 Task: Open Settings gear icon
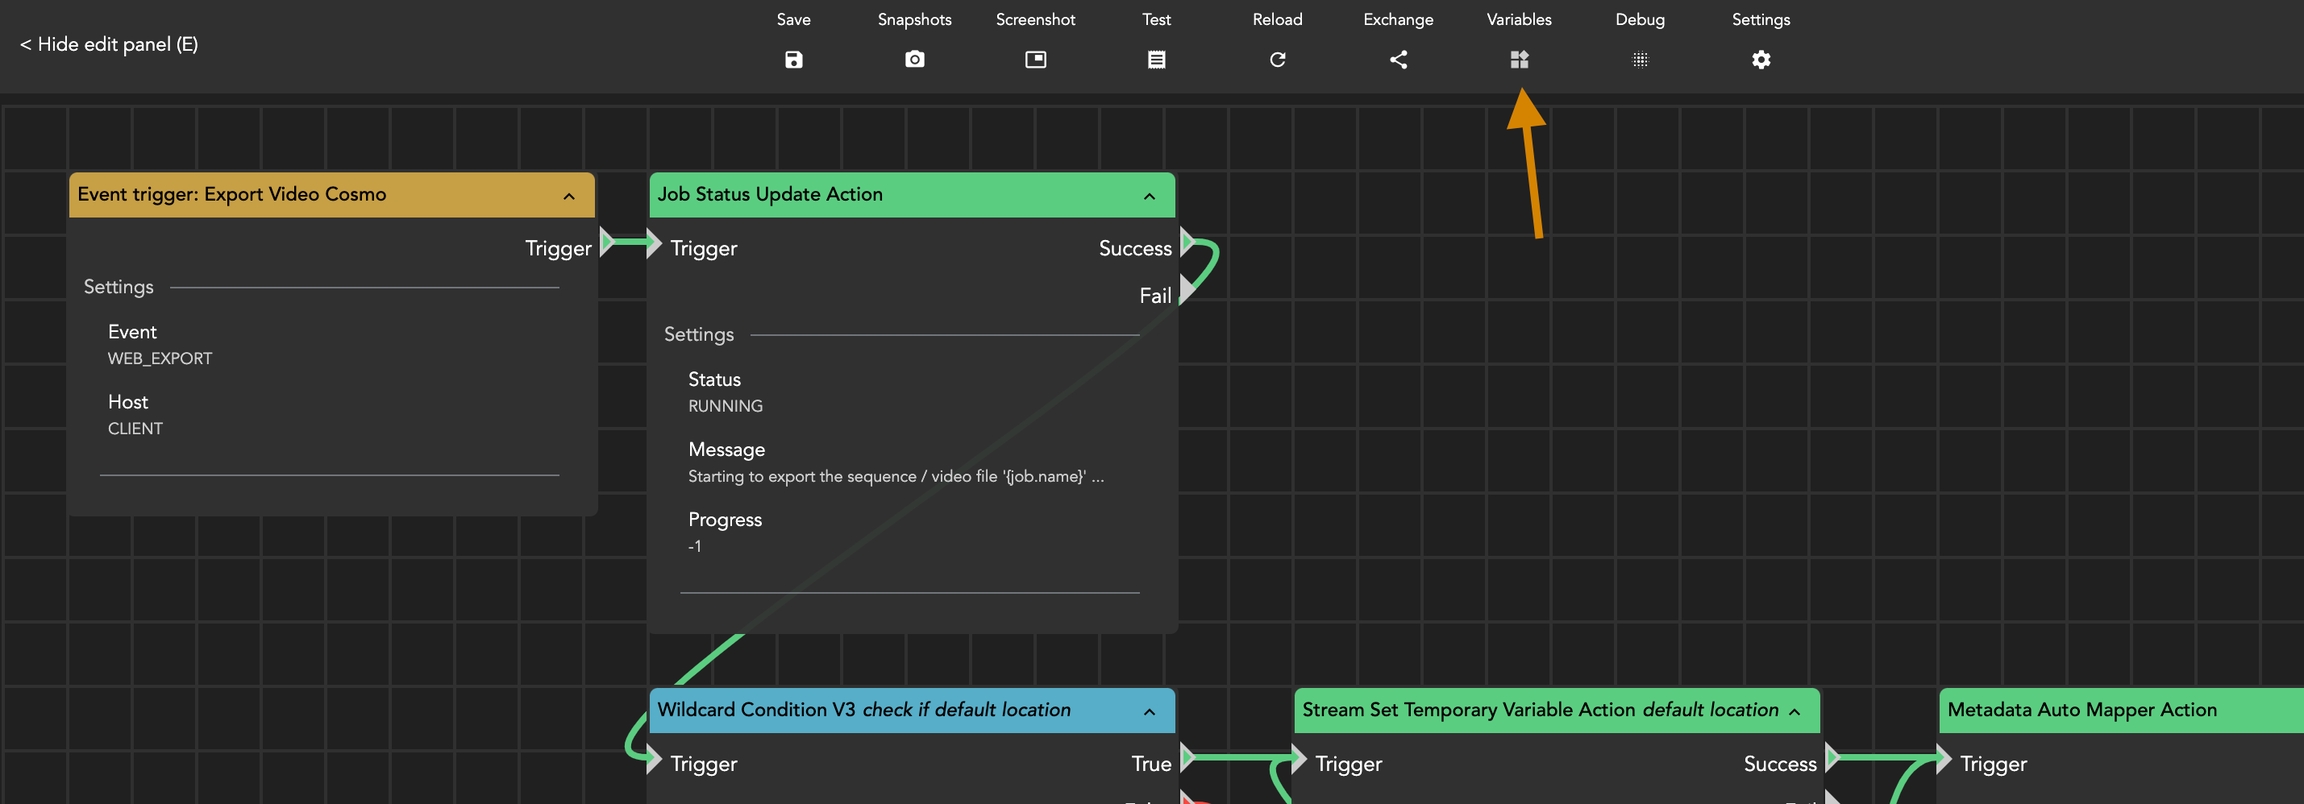point(1761,60)
